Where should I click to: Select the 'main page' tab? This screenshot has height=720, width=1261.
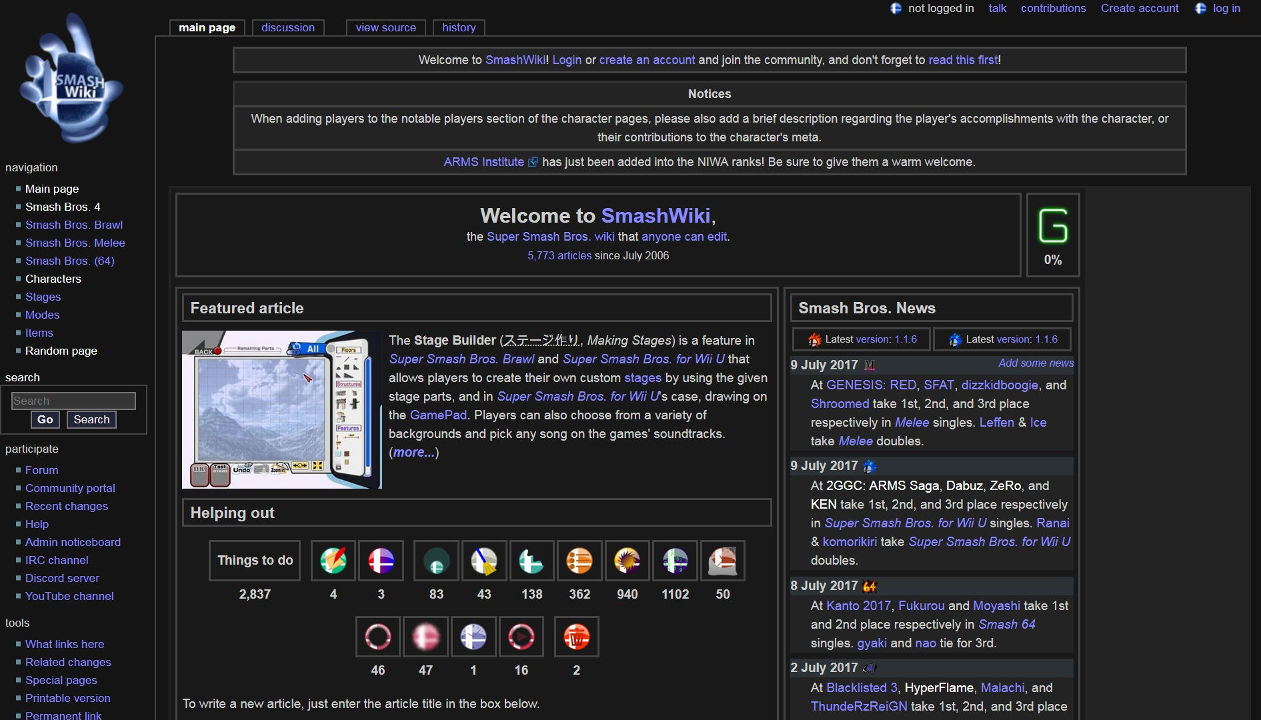[207, 27]
